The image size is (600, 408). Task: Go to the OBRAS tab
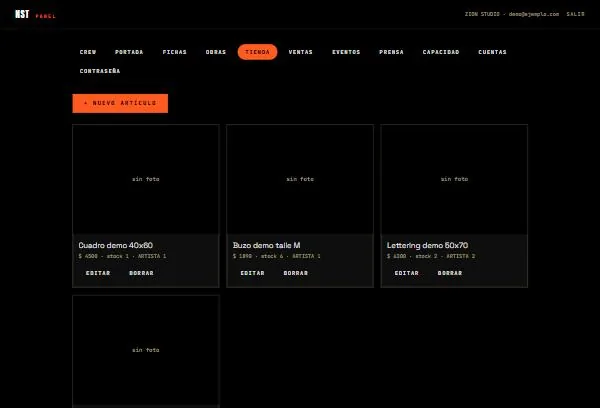216,52
